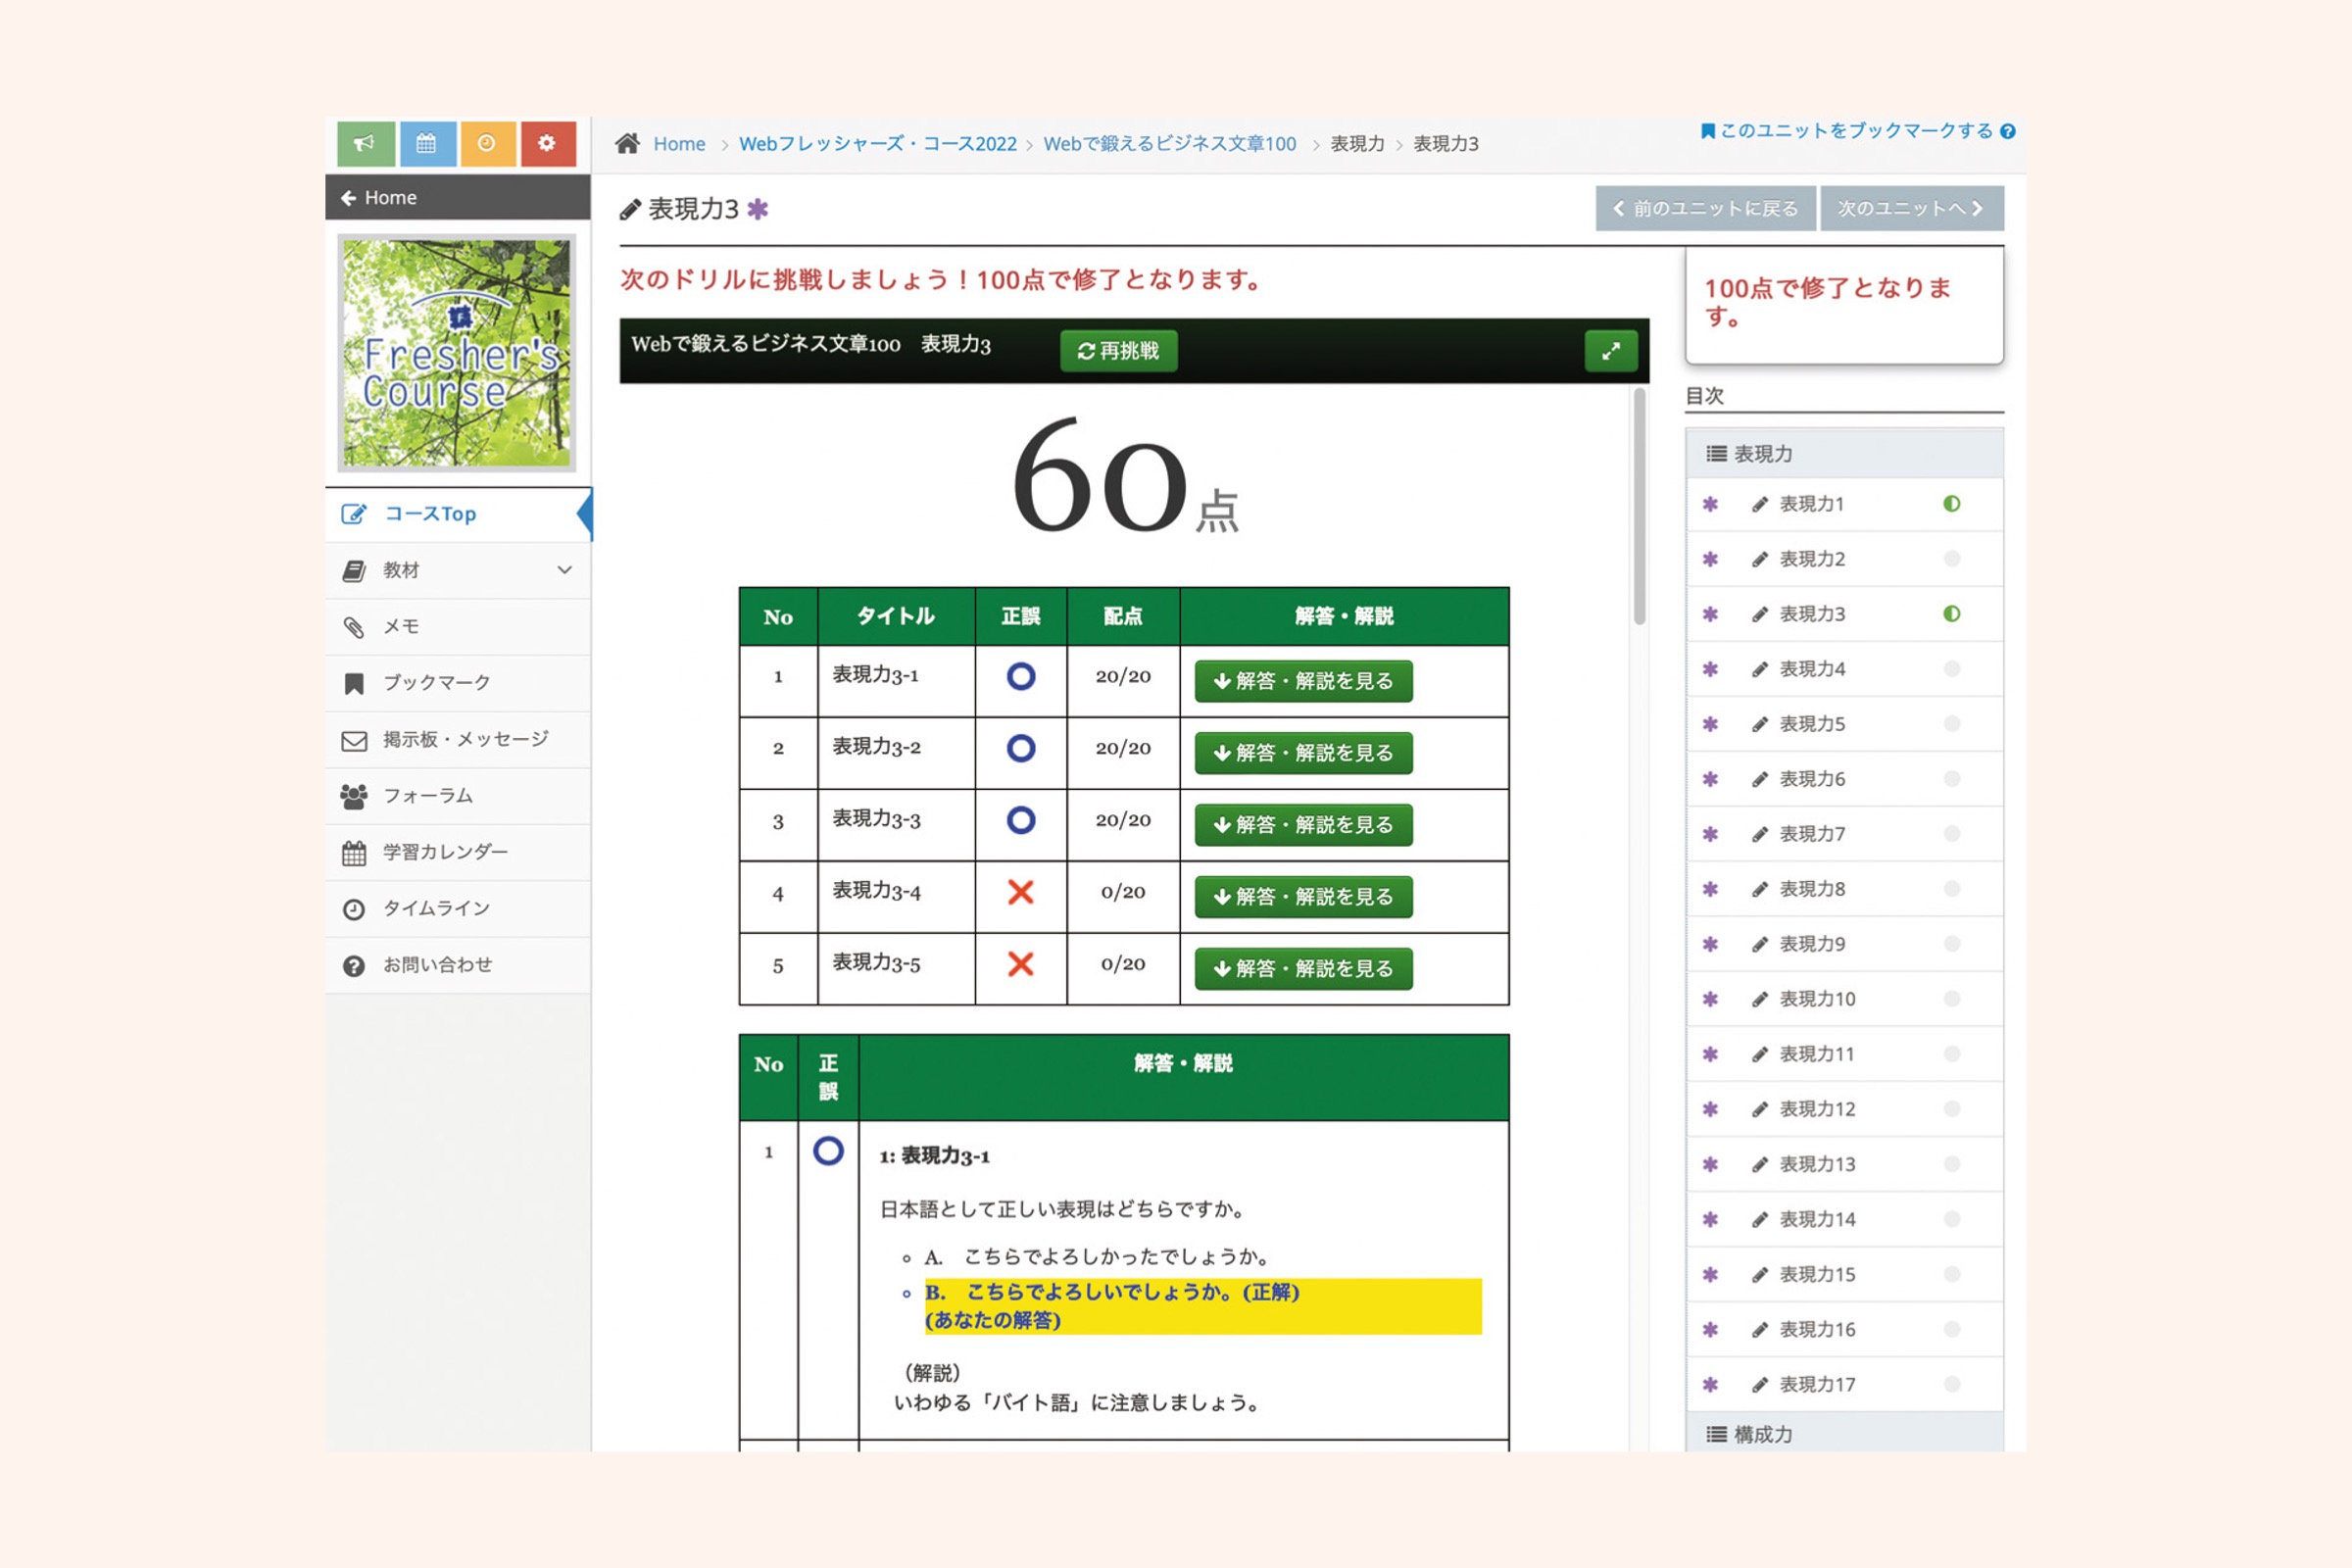Show answer explanation for 表現力3-5
The height and width of the screenshot is (1568, 2352).
[x=1303, y=969]
